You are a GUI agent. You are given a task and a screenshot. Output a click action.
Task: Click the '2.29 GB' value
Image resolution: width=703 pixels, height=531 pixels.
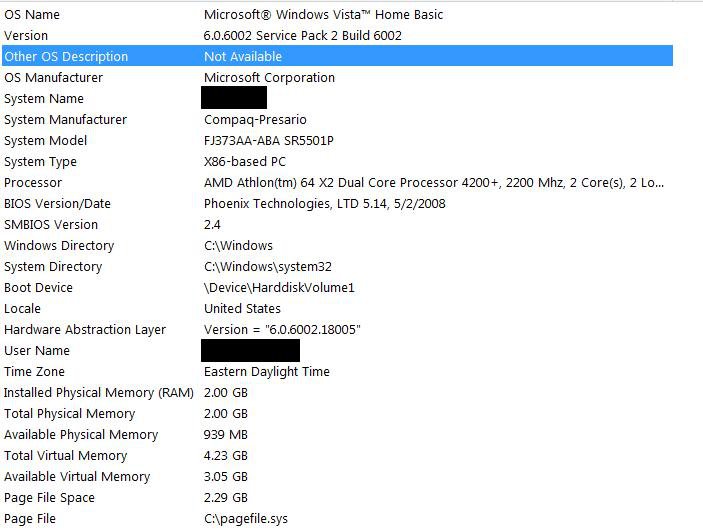tap(226, 498)
